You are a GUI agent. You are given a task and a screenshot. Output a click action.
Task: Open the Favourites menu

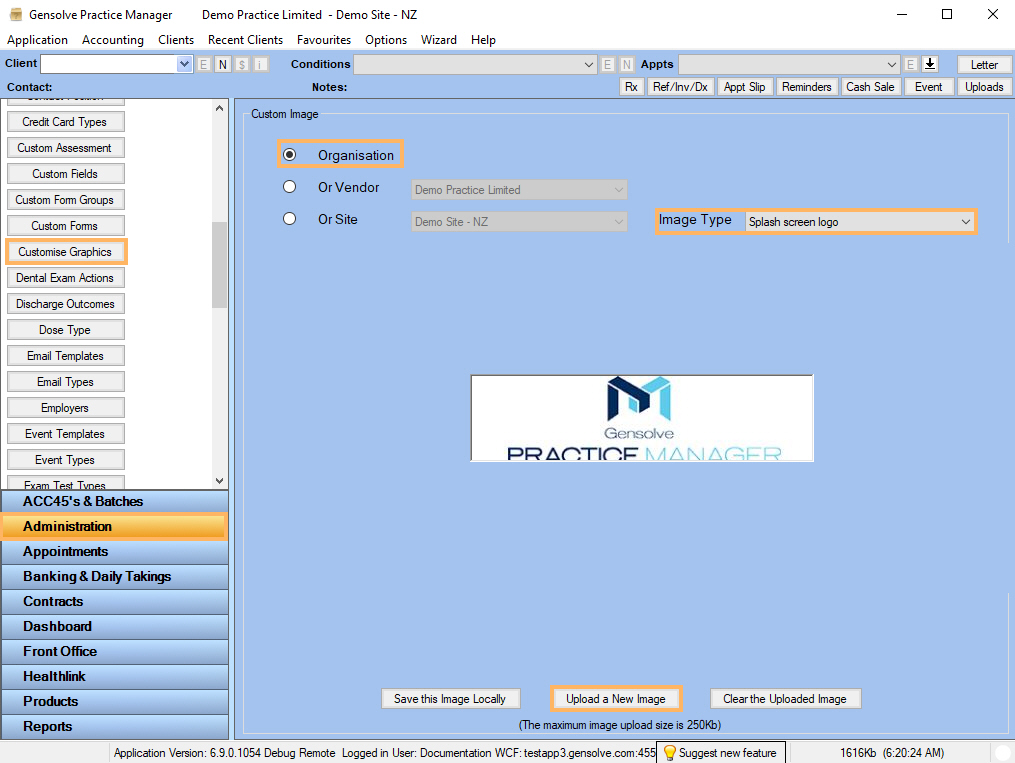point(324,39)
